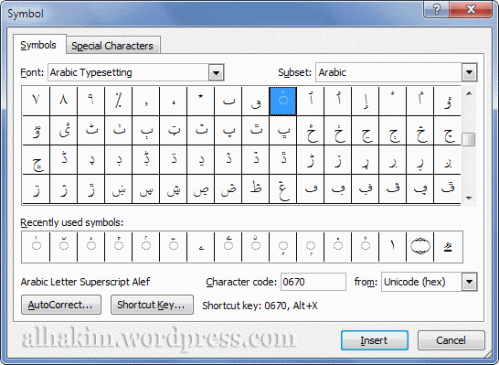The width and height of the screenshot is (499, 365).
Task: Open the Subset dropdown arrow
Action: click(x=469, y=72)
